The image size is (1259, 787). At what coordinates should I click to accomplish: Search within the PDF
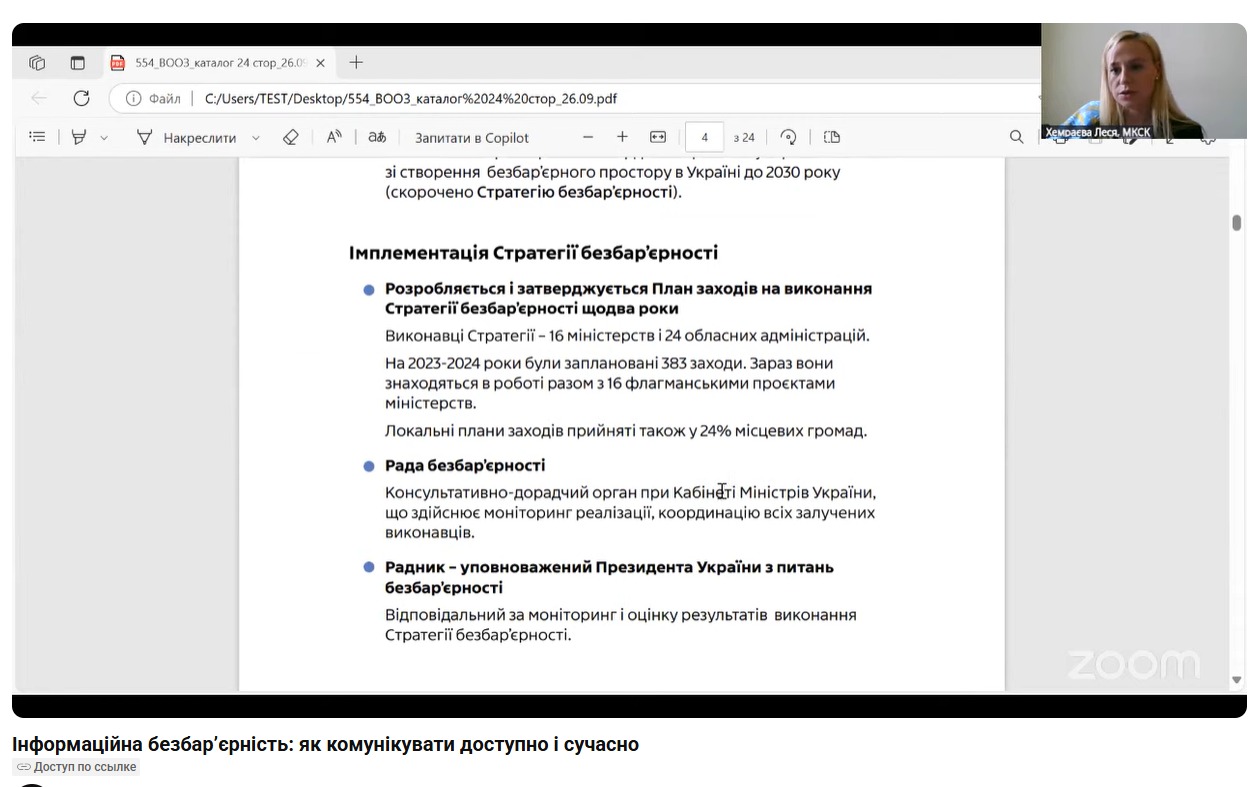[x=1016, y=137]
